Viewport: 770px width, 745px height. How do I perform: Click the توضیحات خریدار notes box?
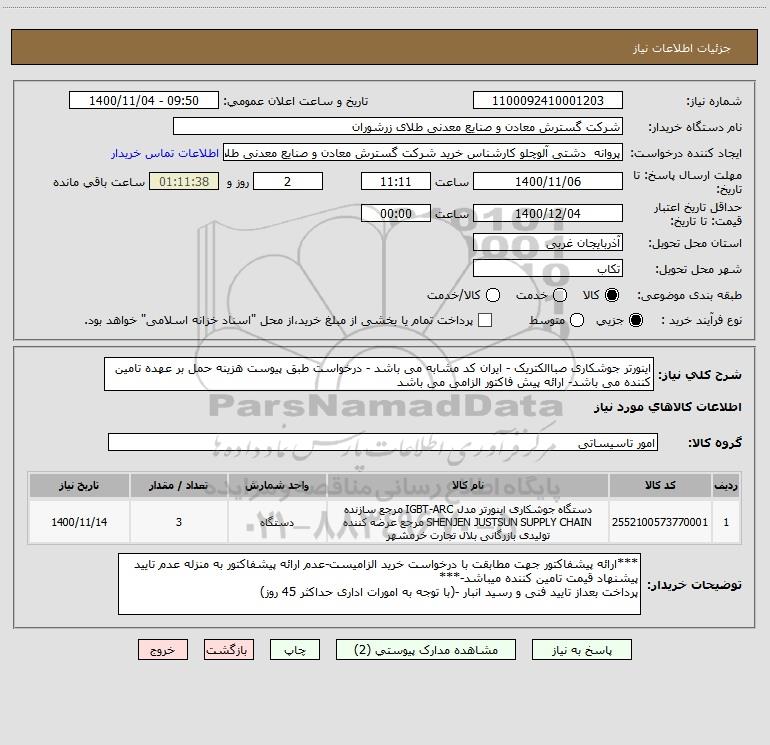tap(380, 584)
